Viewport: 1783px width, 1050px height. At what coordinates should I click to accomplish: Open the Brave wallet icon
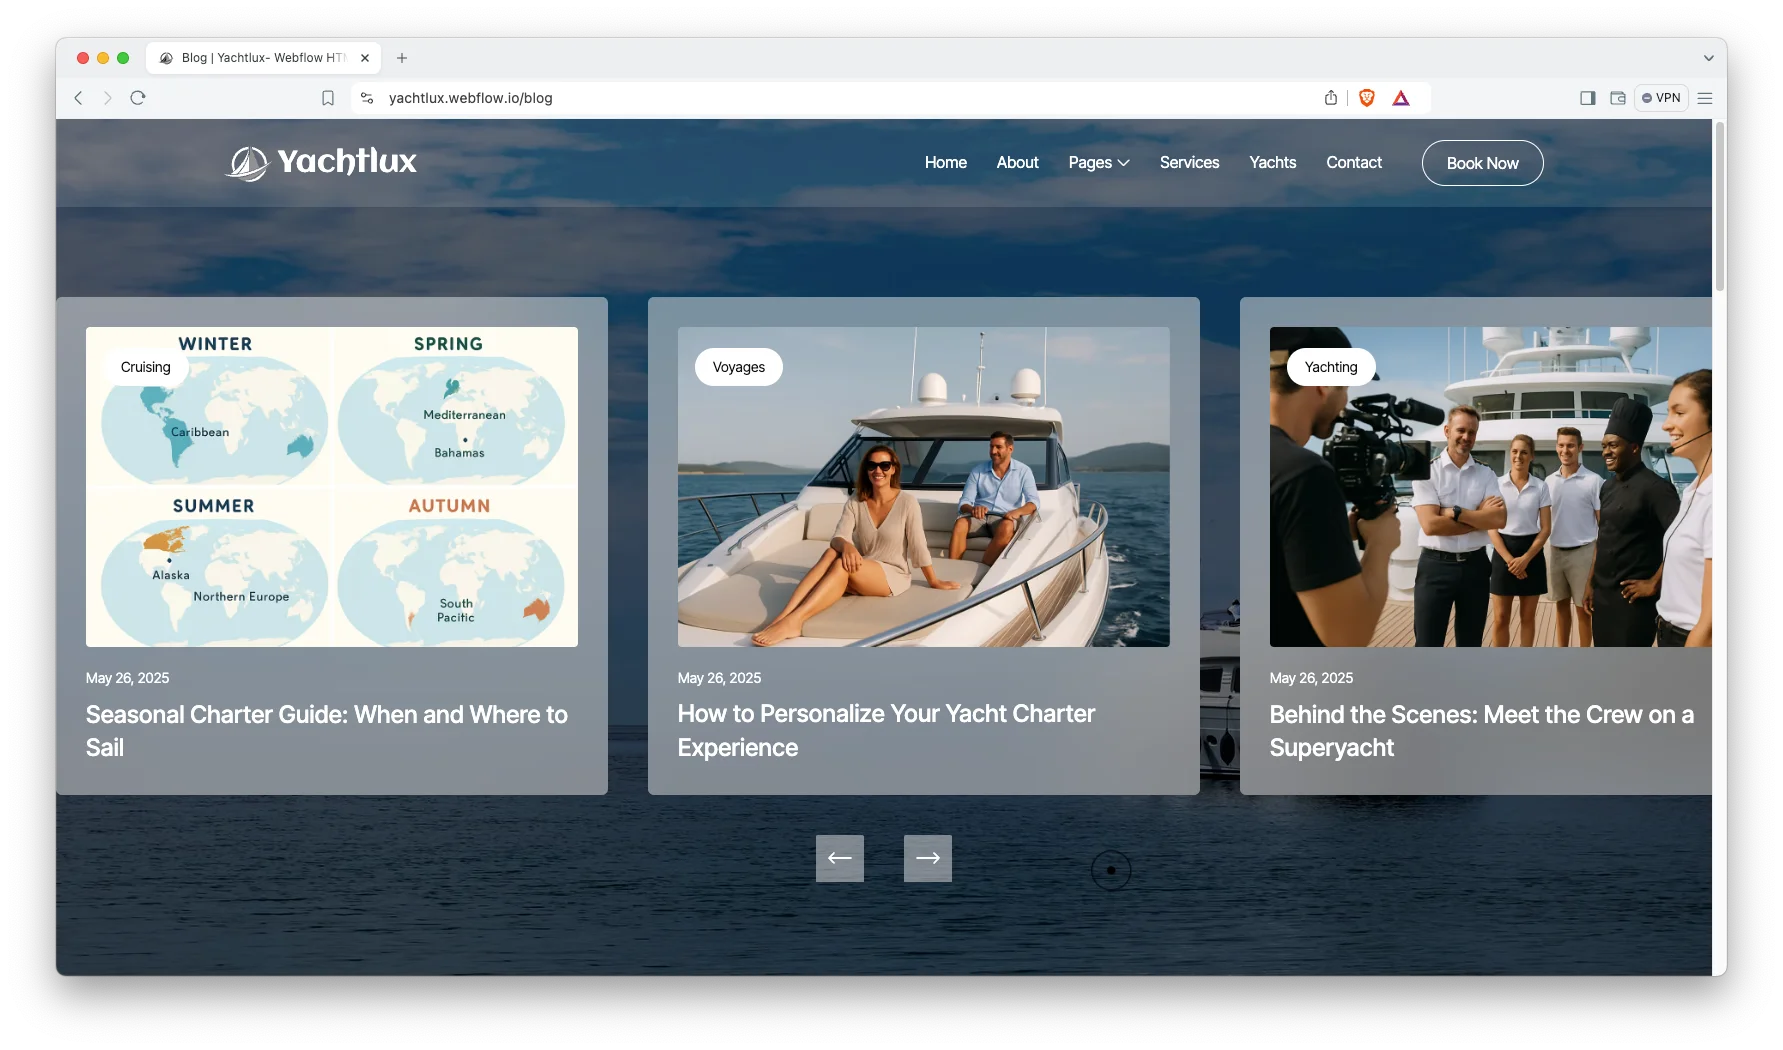(1617, 98)
